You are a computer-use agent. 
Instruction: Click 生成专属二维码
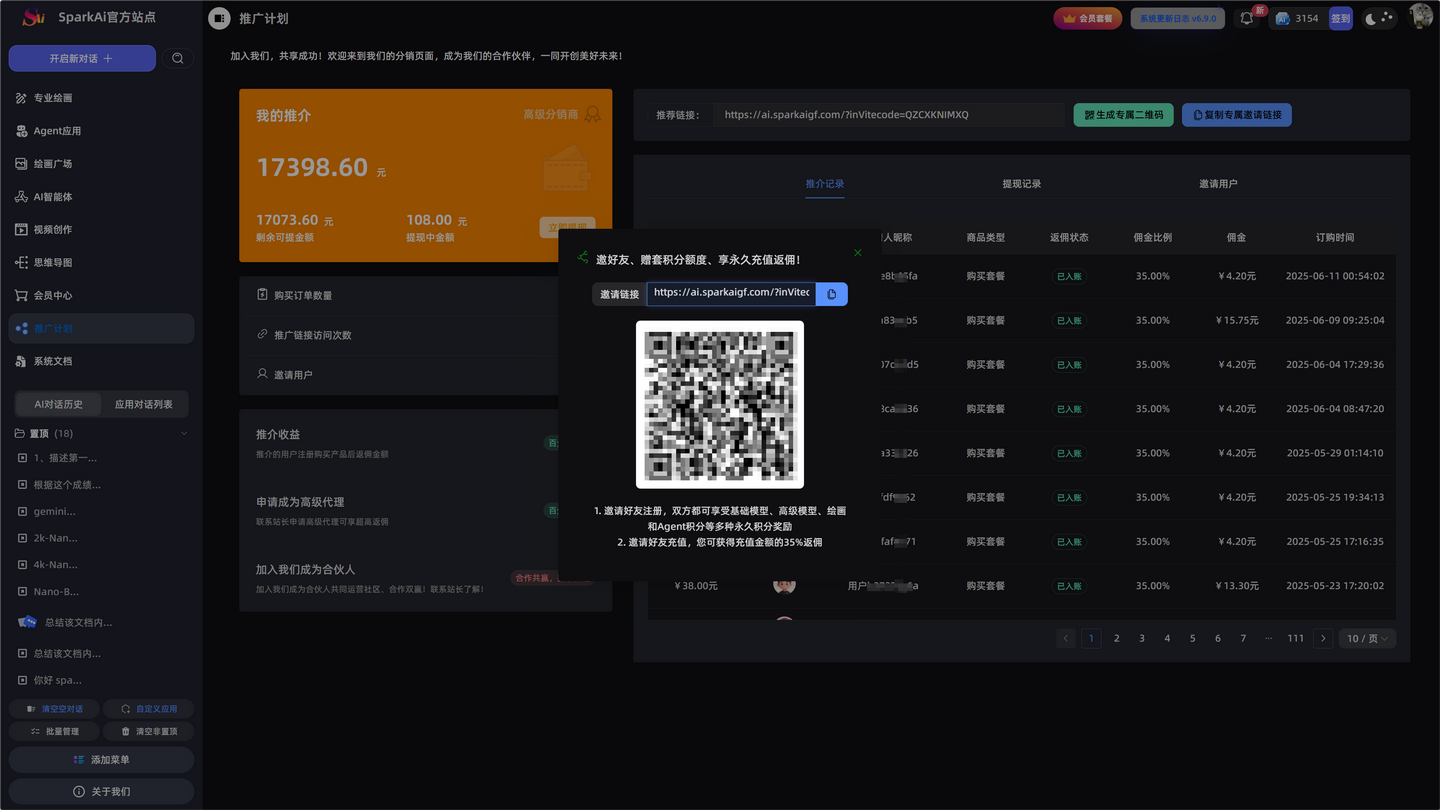coord(1124,115)
